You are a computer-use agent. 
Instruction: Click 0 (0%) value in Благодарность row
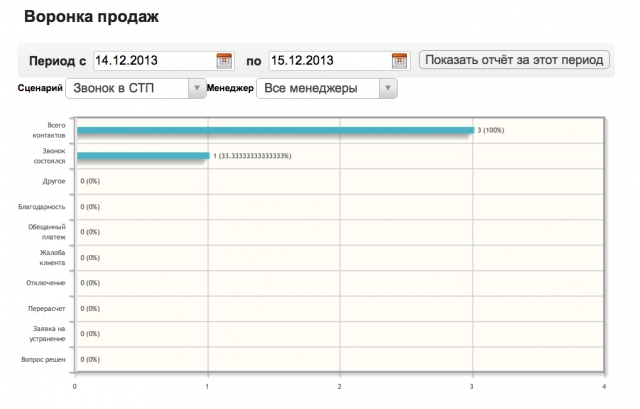(x=90, y=207)
